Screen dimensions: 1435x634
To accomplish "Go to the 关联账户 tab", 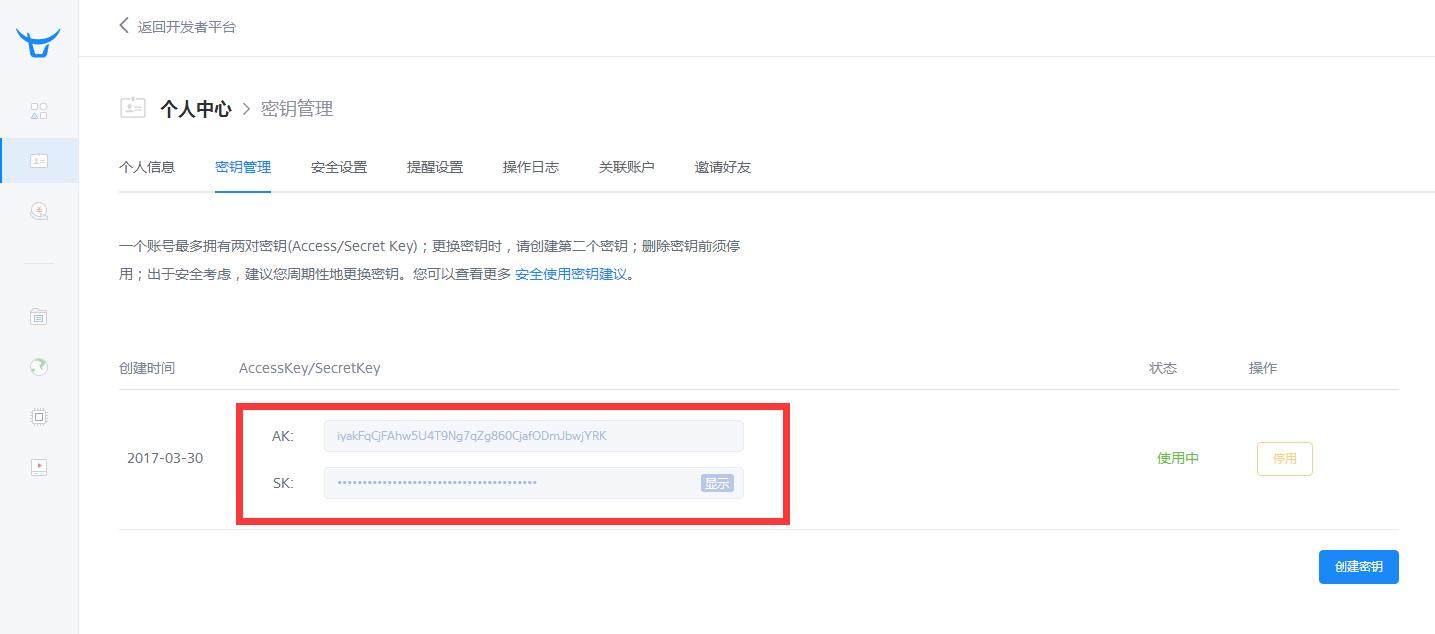I will point(627,167).
